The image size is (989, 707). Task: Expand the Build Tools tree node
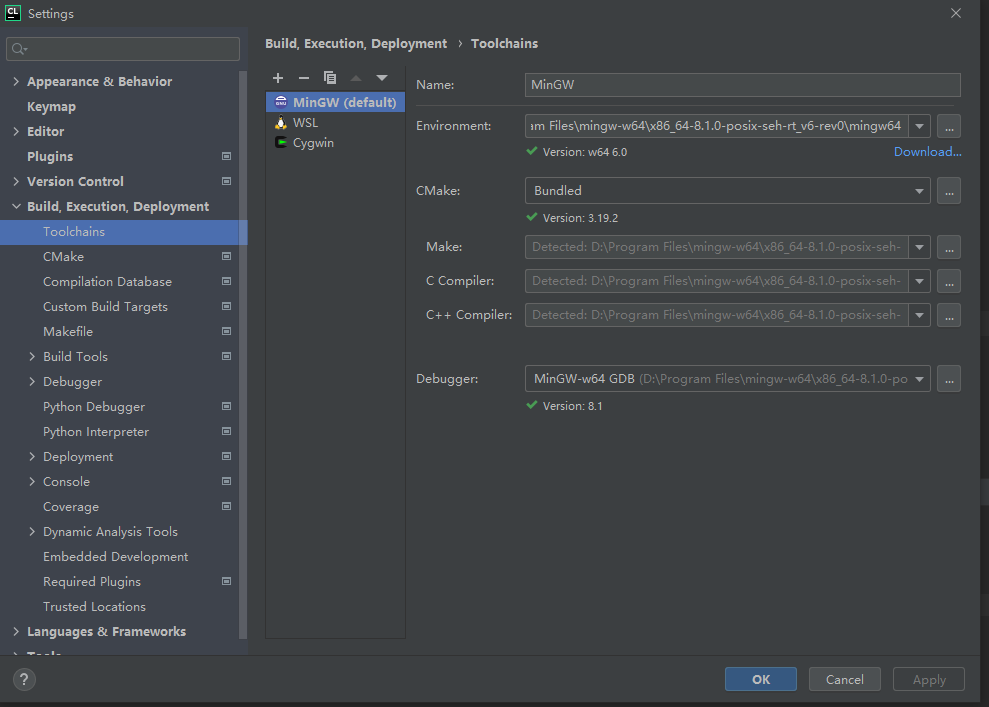click(x=32, y=357)
